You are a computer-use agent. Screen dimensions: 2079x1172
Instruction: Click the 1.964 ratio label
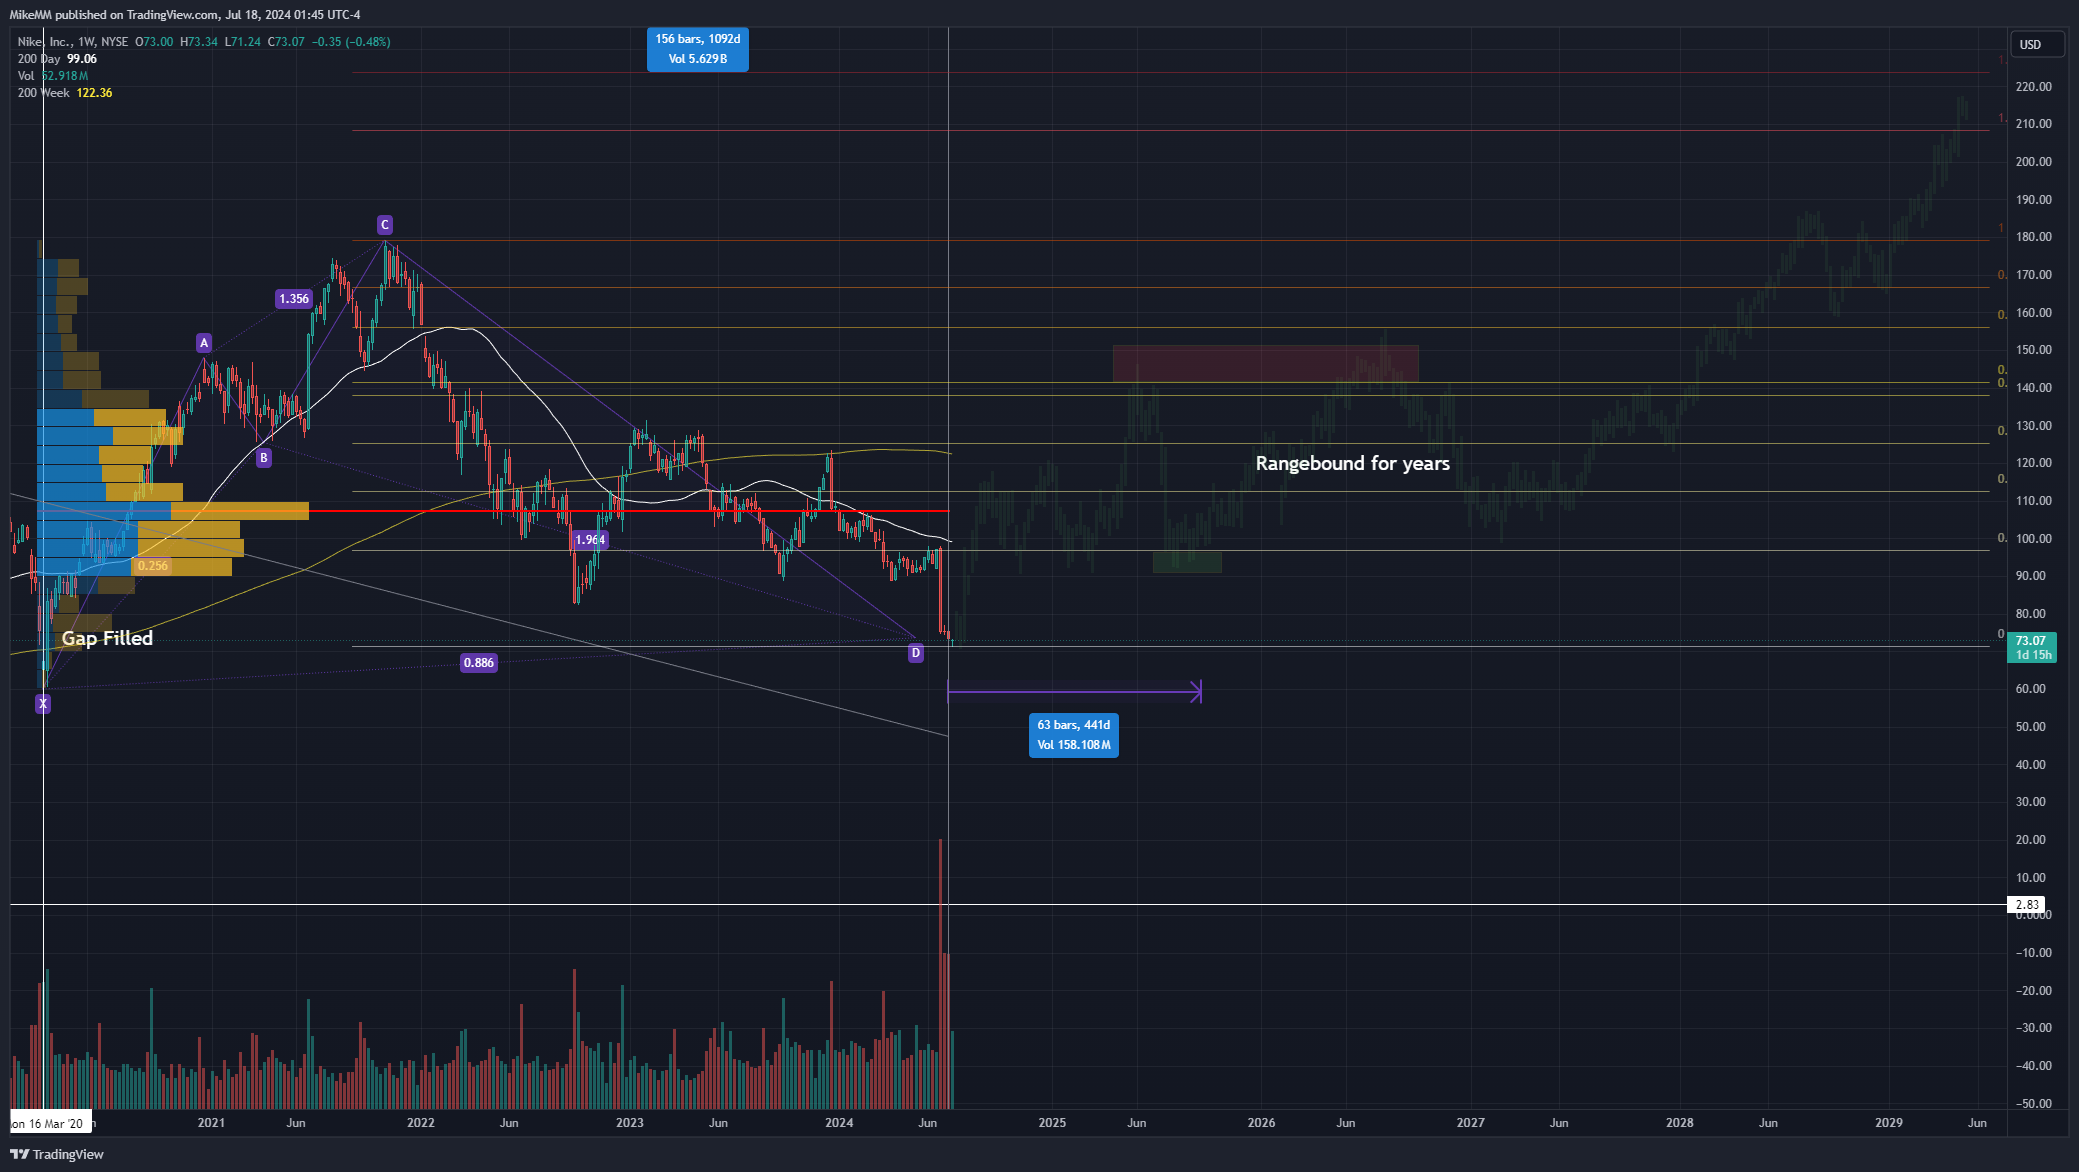pos(590,540)
